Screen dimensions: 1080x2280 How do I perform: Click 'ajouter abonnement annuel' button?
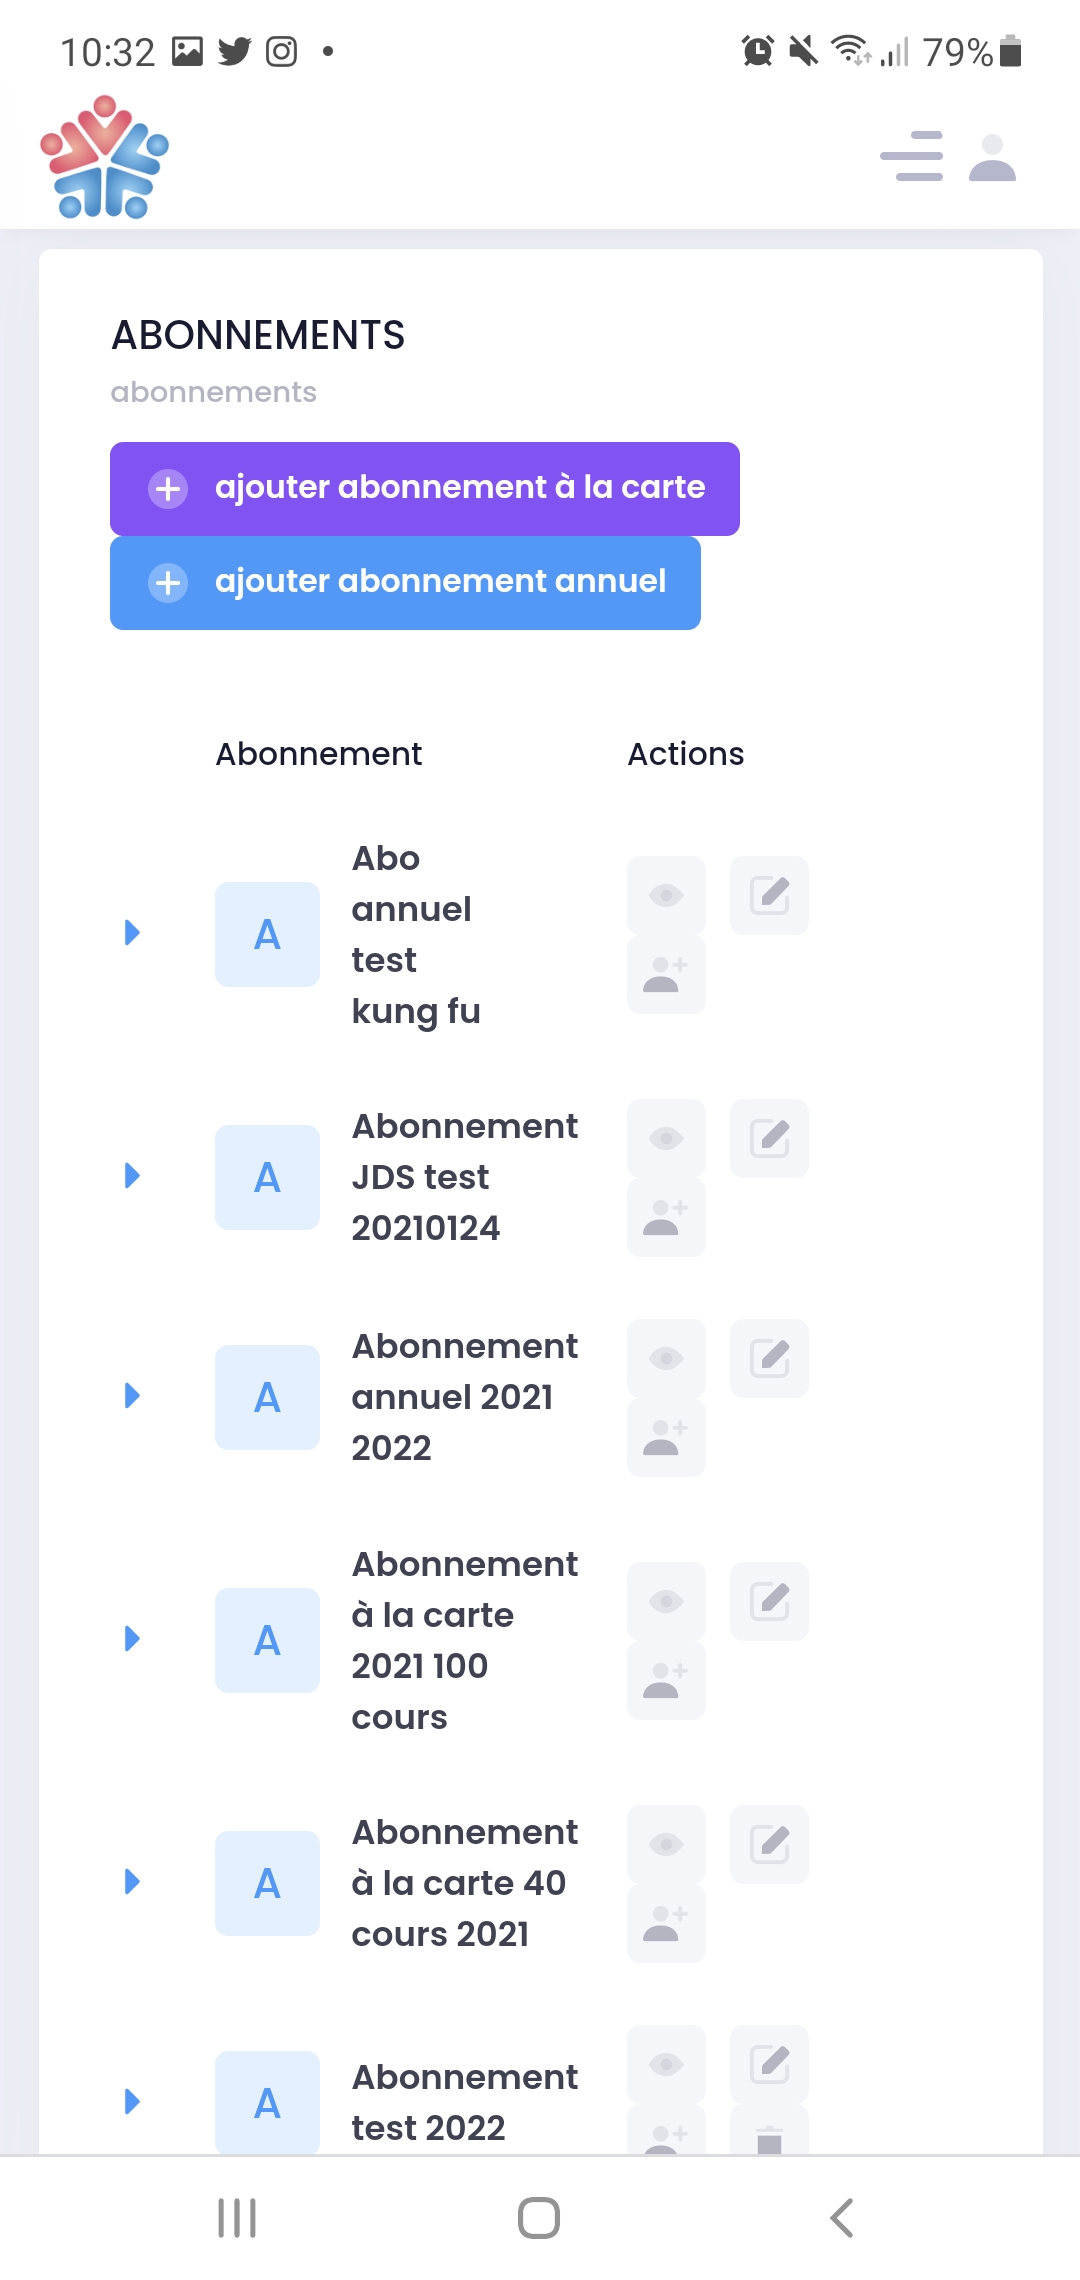coord(405,582)
